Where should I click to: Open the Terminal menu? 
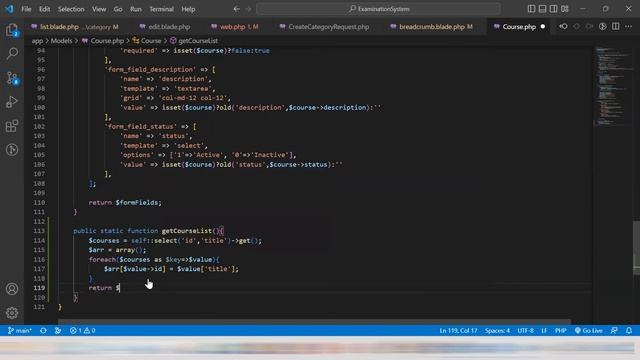click(161, 9)
